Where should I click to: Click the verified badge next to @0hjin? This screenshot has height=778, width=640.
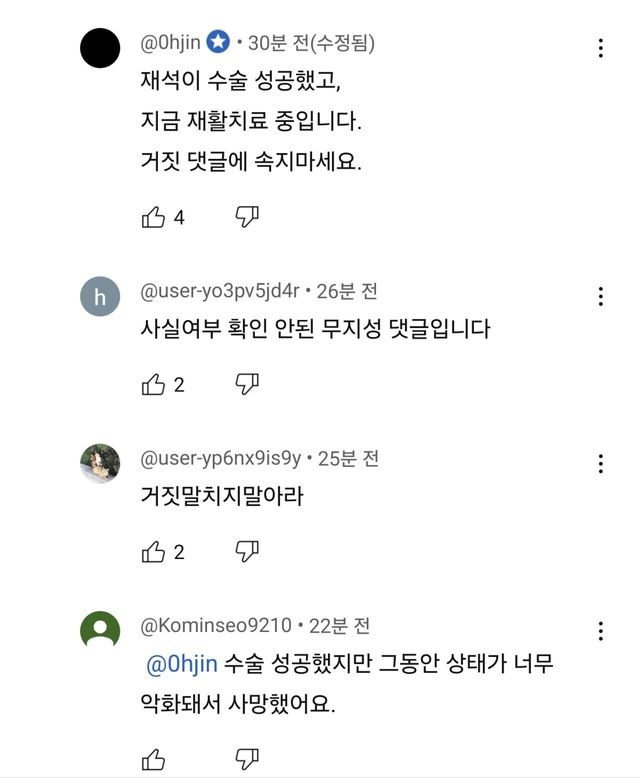coord(218,43)
